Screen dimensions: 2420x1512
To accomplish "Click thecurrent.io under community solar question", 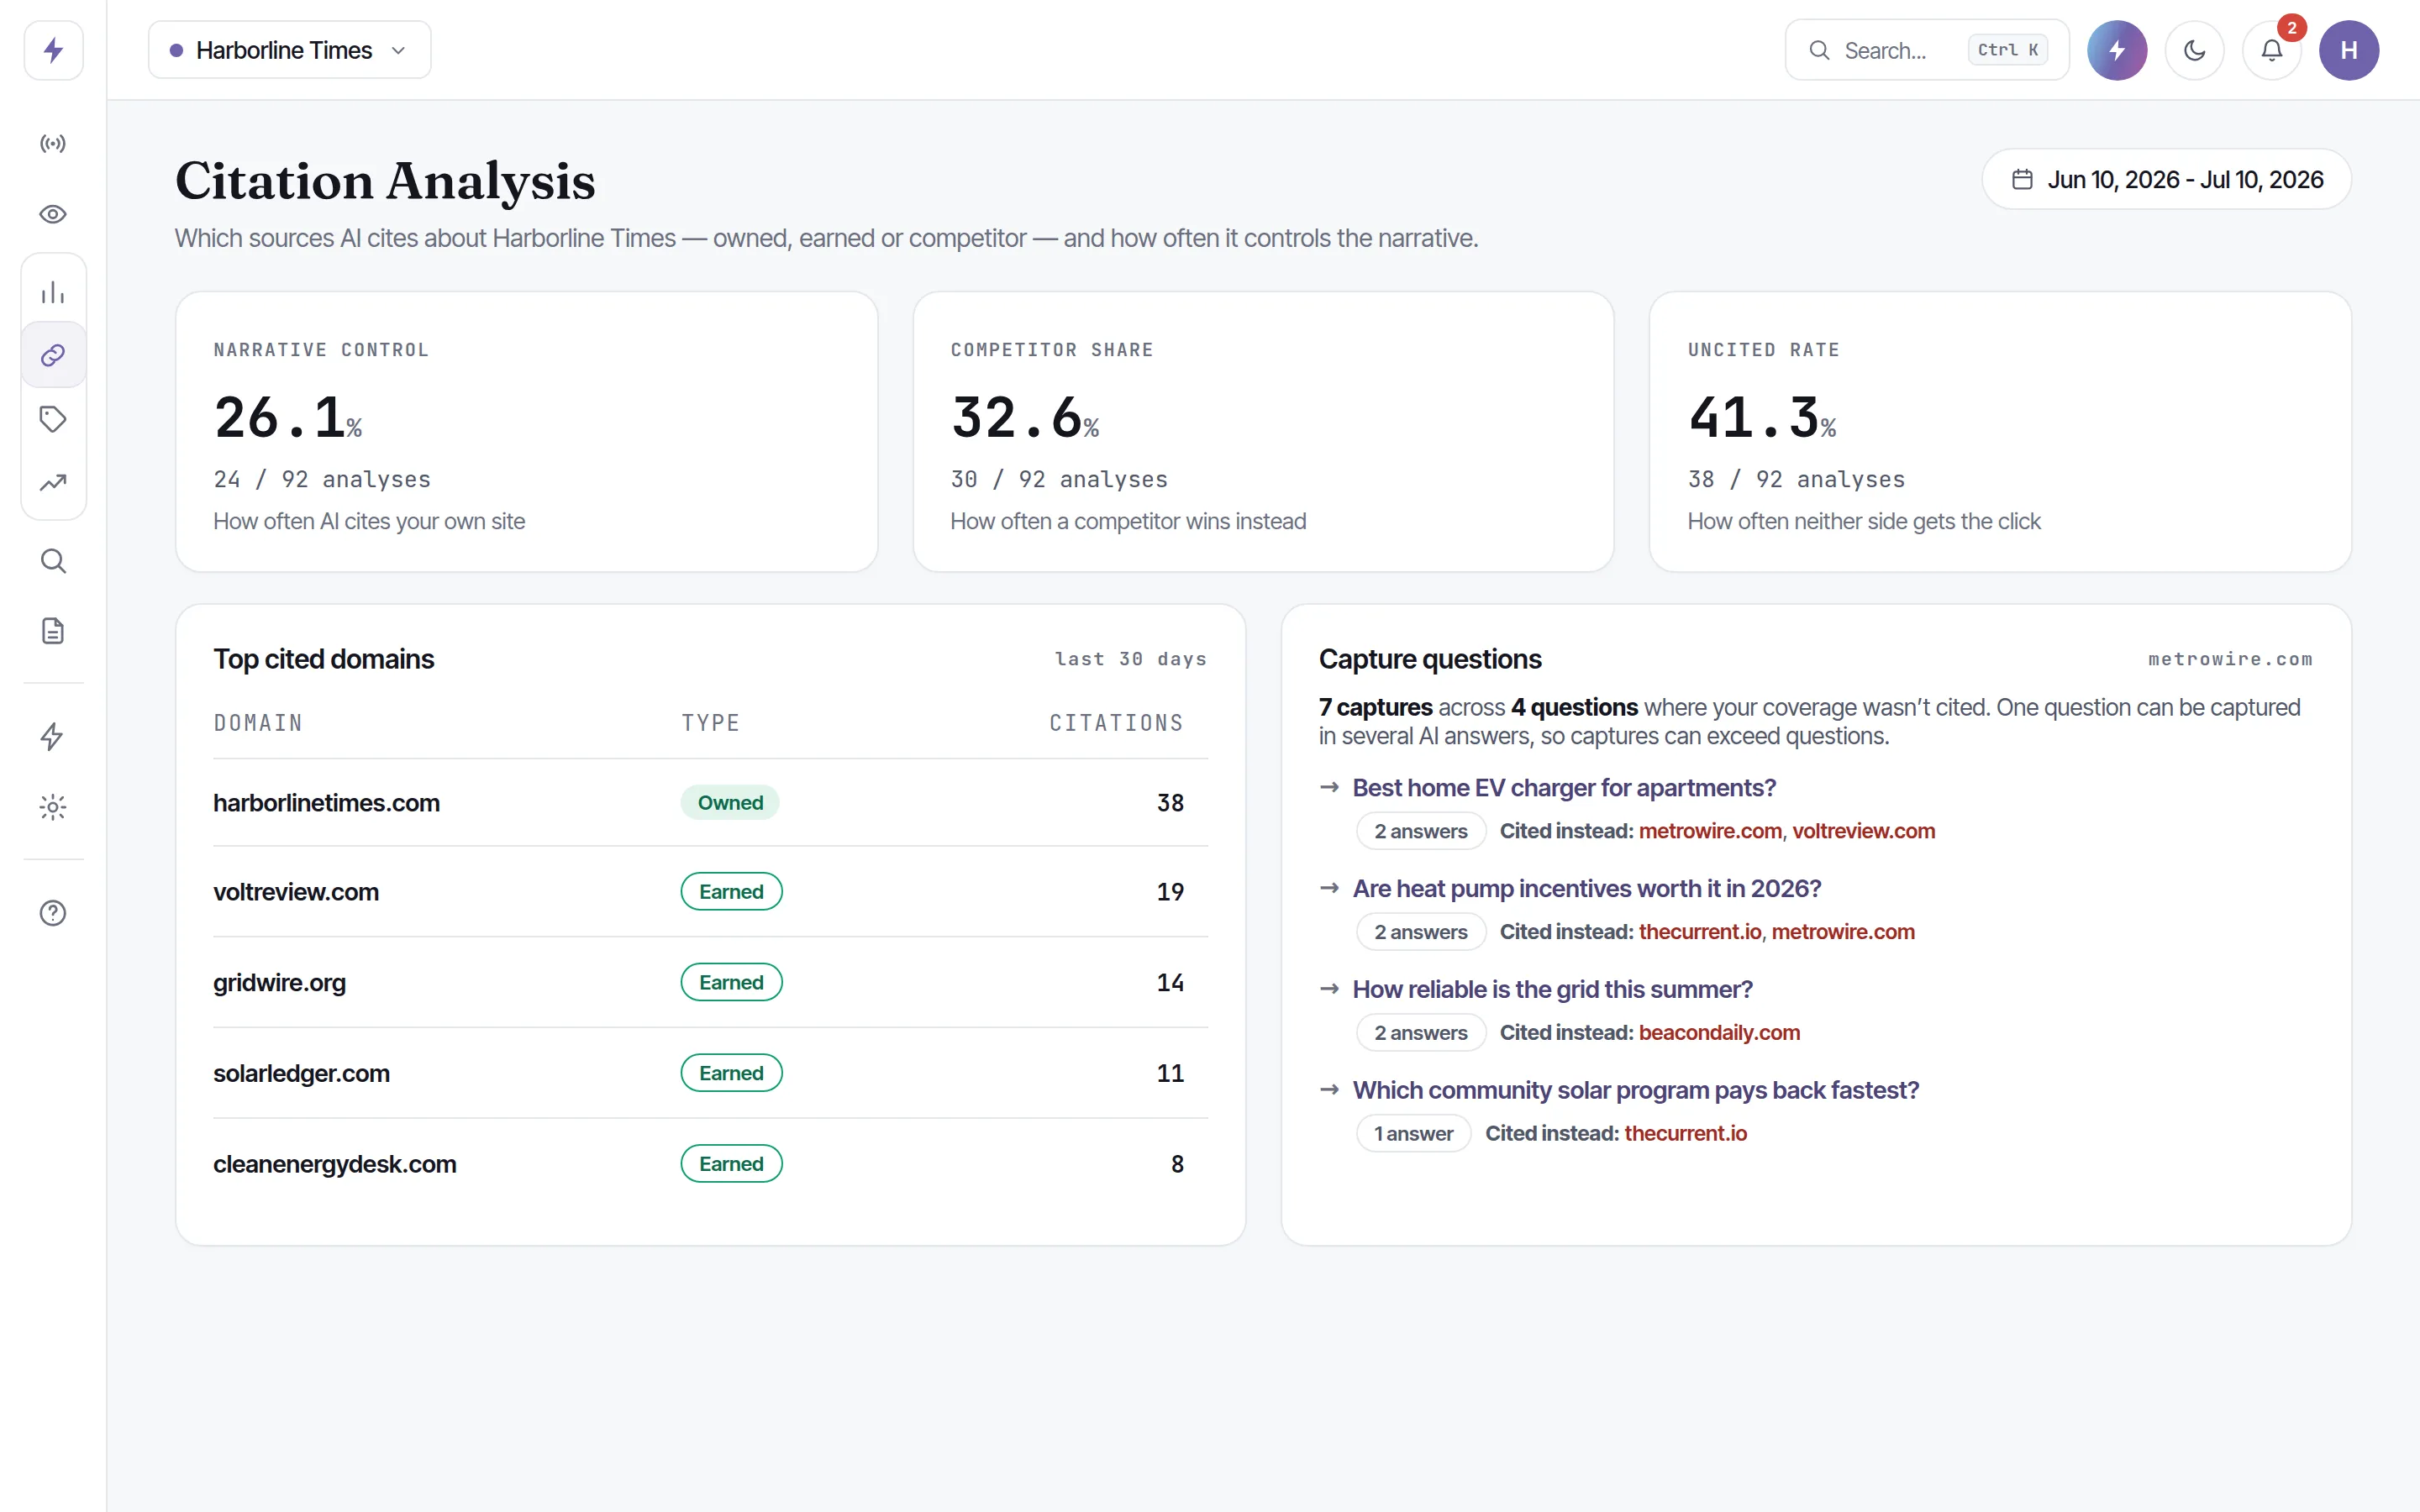I will click(1685, 1134).
